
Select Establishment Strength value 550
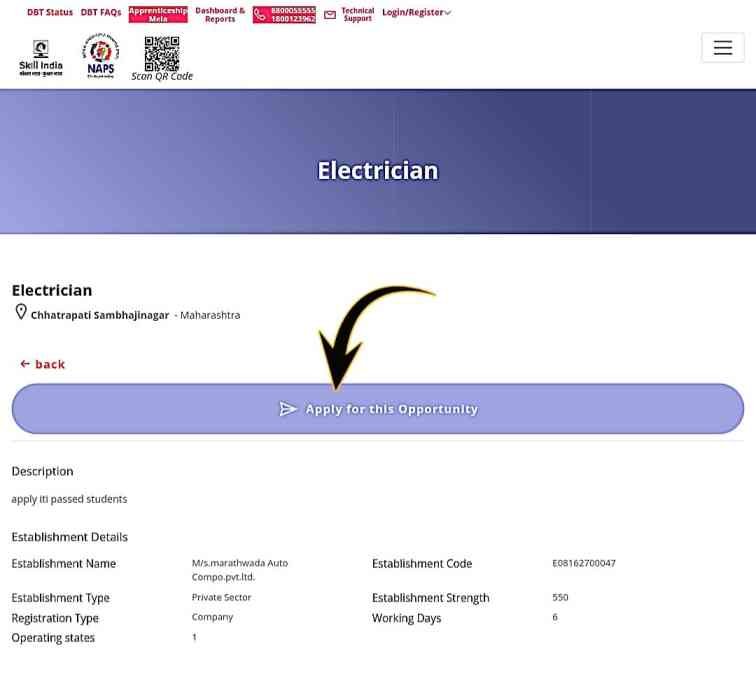560,598
